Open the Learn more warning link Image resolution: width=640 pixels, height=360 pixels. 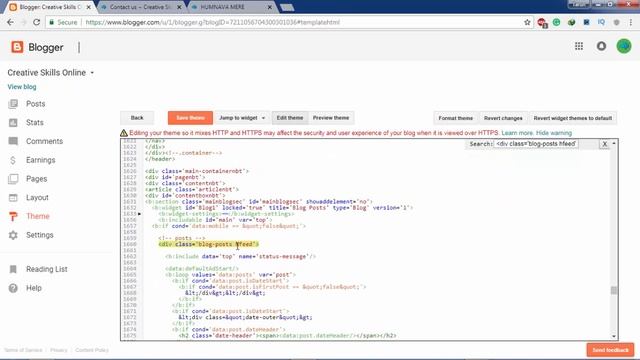pyautogui.click(x=517, y=133)
